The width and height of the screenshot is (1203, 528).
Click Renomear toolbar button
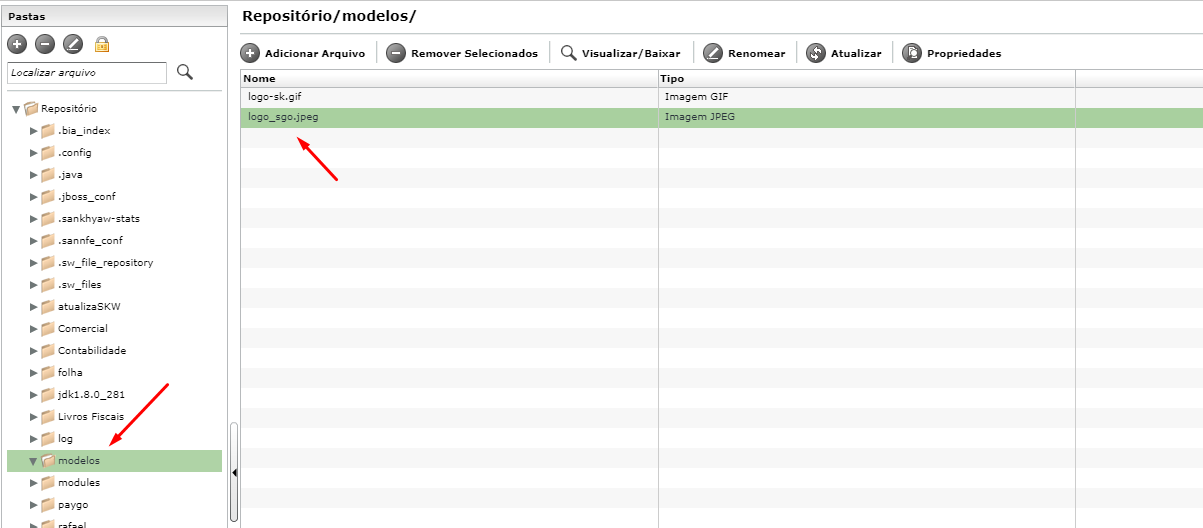(744, 53)
